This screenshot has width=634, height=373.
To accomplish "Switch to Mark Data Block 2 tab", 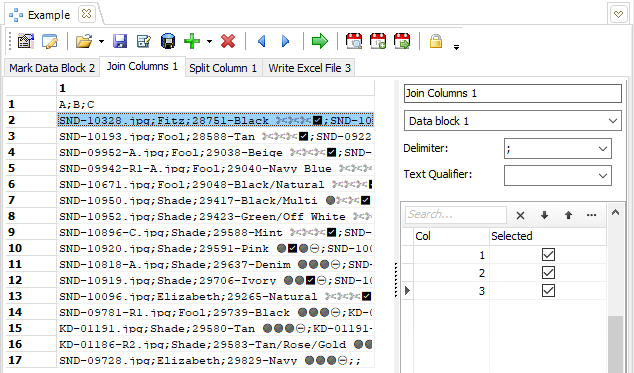I will tap(52, 68).
